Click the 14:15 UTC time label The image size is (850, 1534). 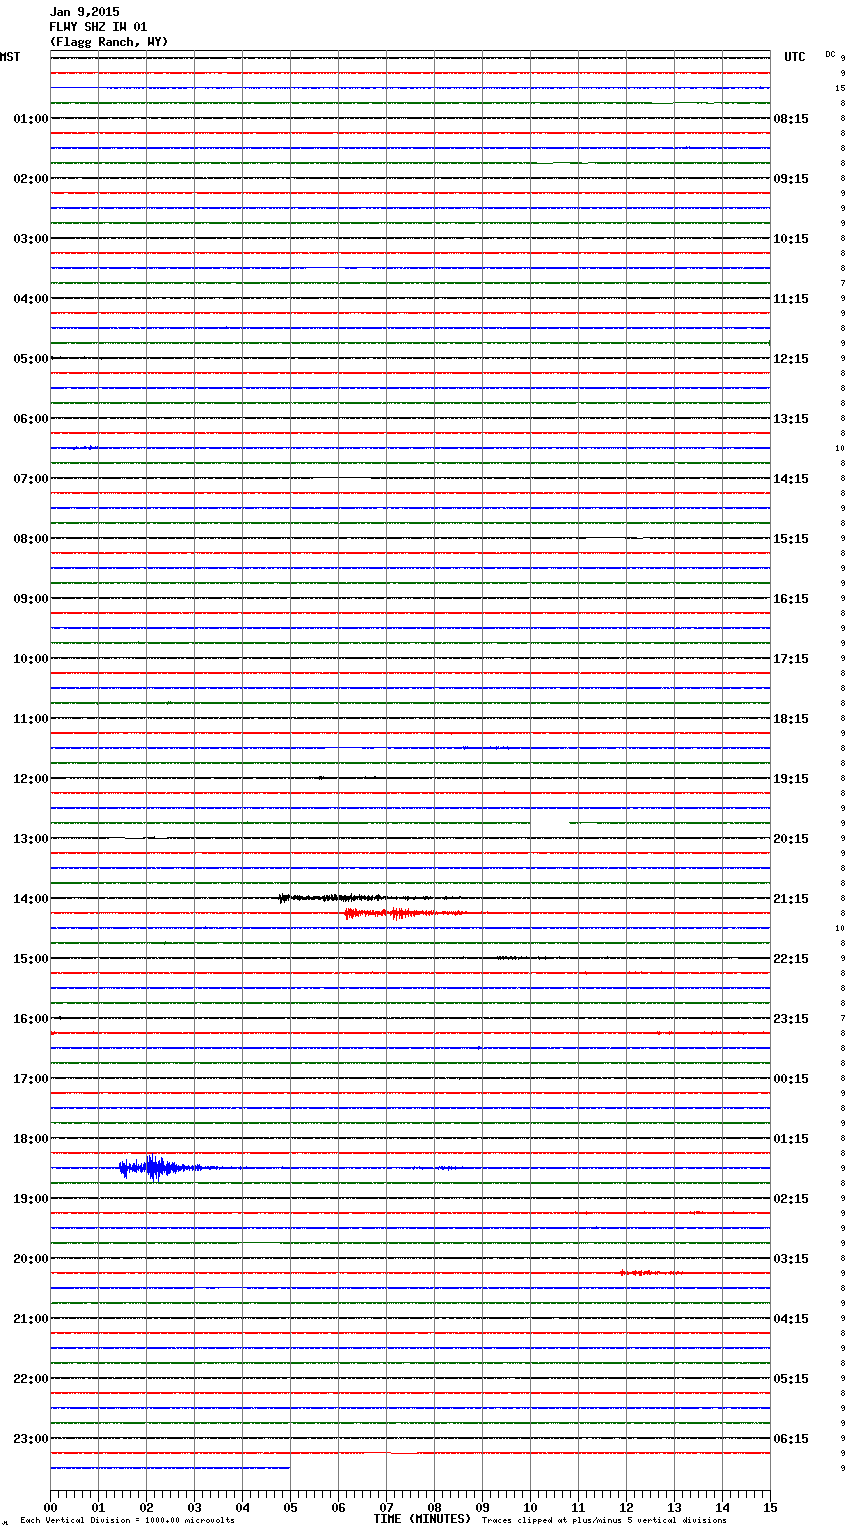(x=791, y=479)
